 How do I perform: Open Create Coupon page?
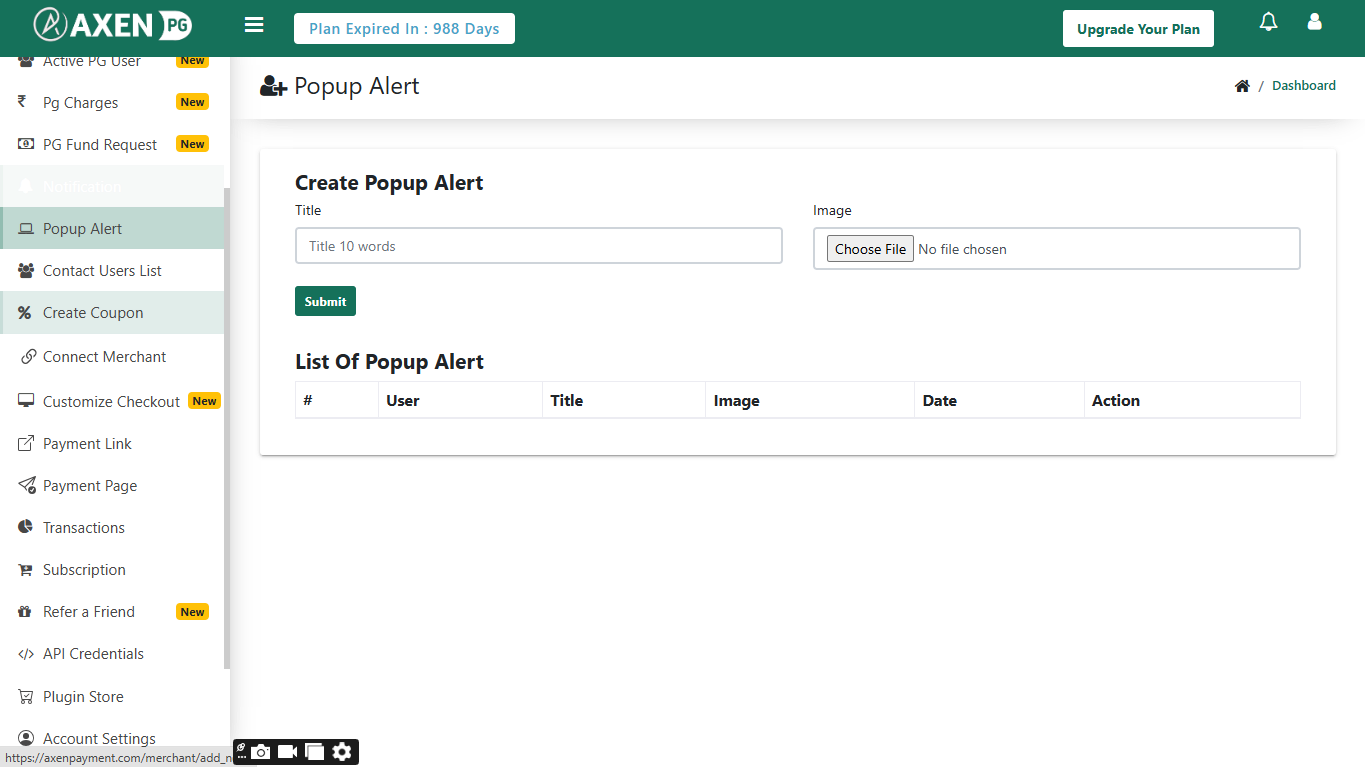[x=112, y=312]
